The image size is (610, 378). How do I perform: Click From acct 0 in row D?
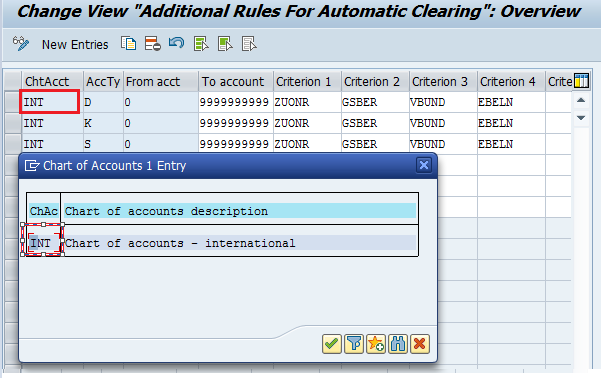coord(161,102)
